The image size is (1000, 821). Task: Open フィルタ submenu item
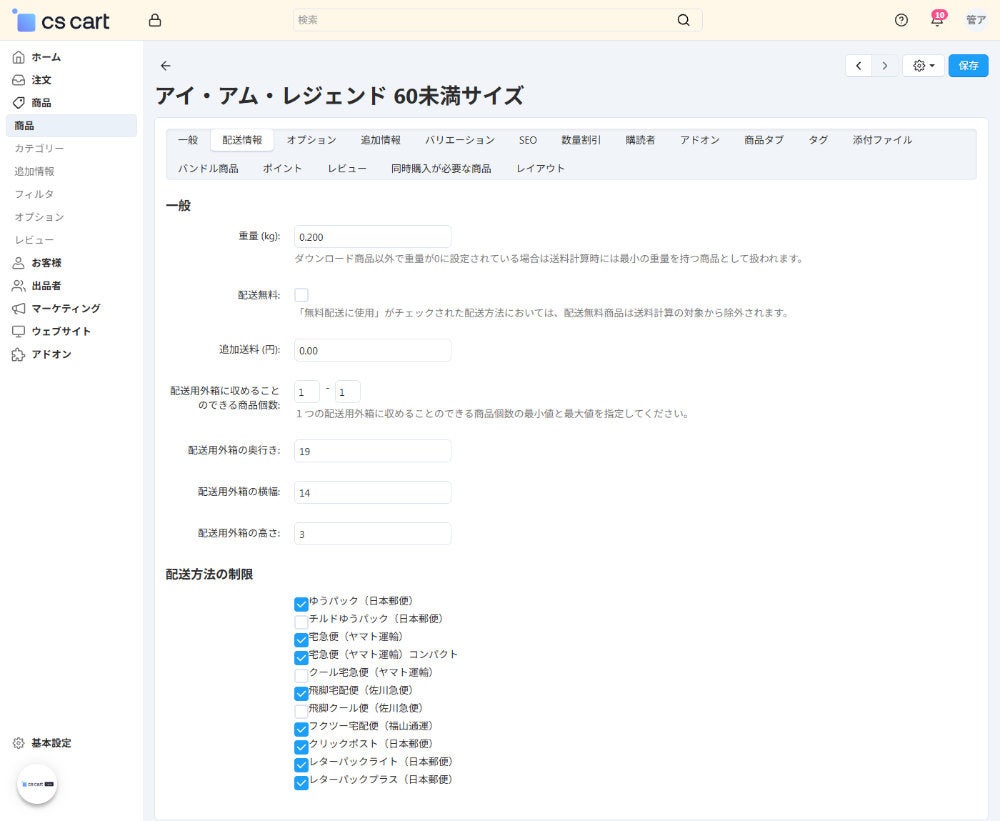[x=34, y=195]
